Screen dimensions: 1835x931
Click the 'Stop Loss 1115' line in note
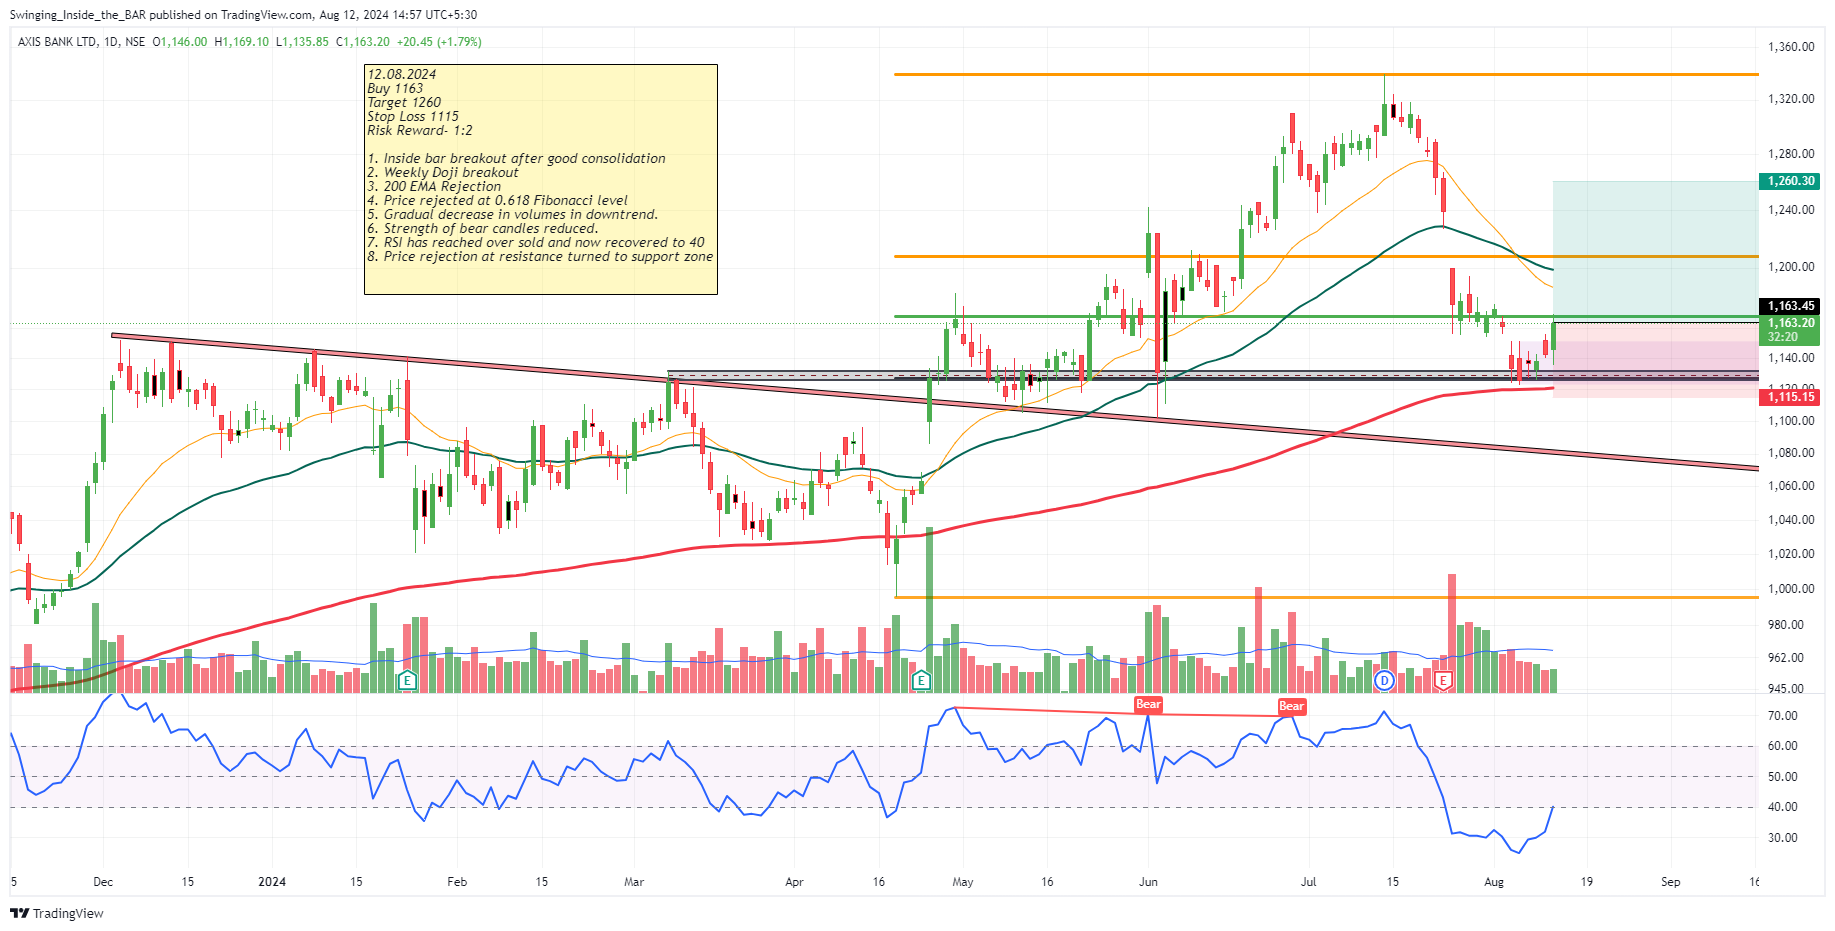(x=413, y=116)
